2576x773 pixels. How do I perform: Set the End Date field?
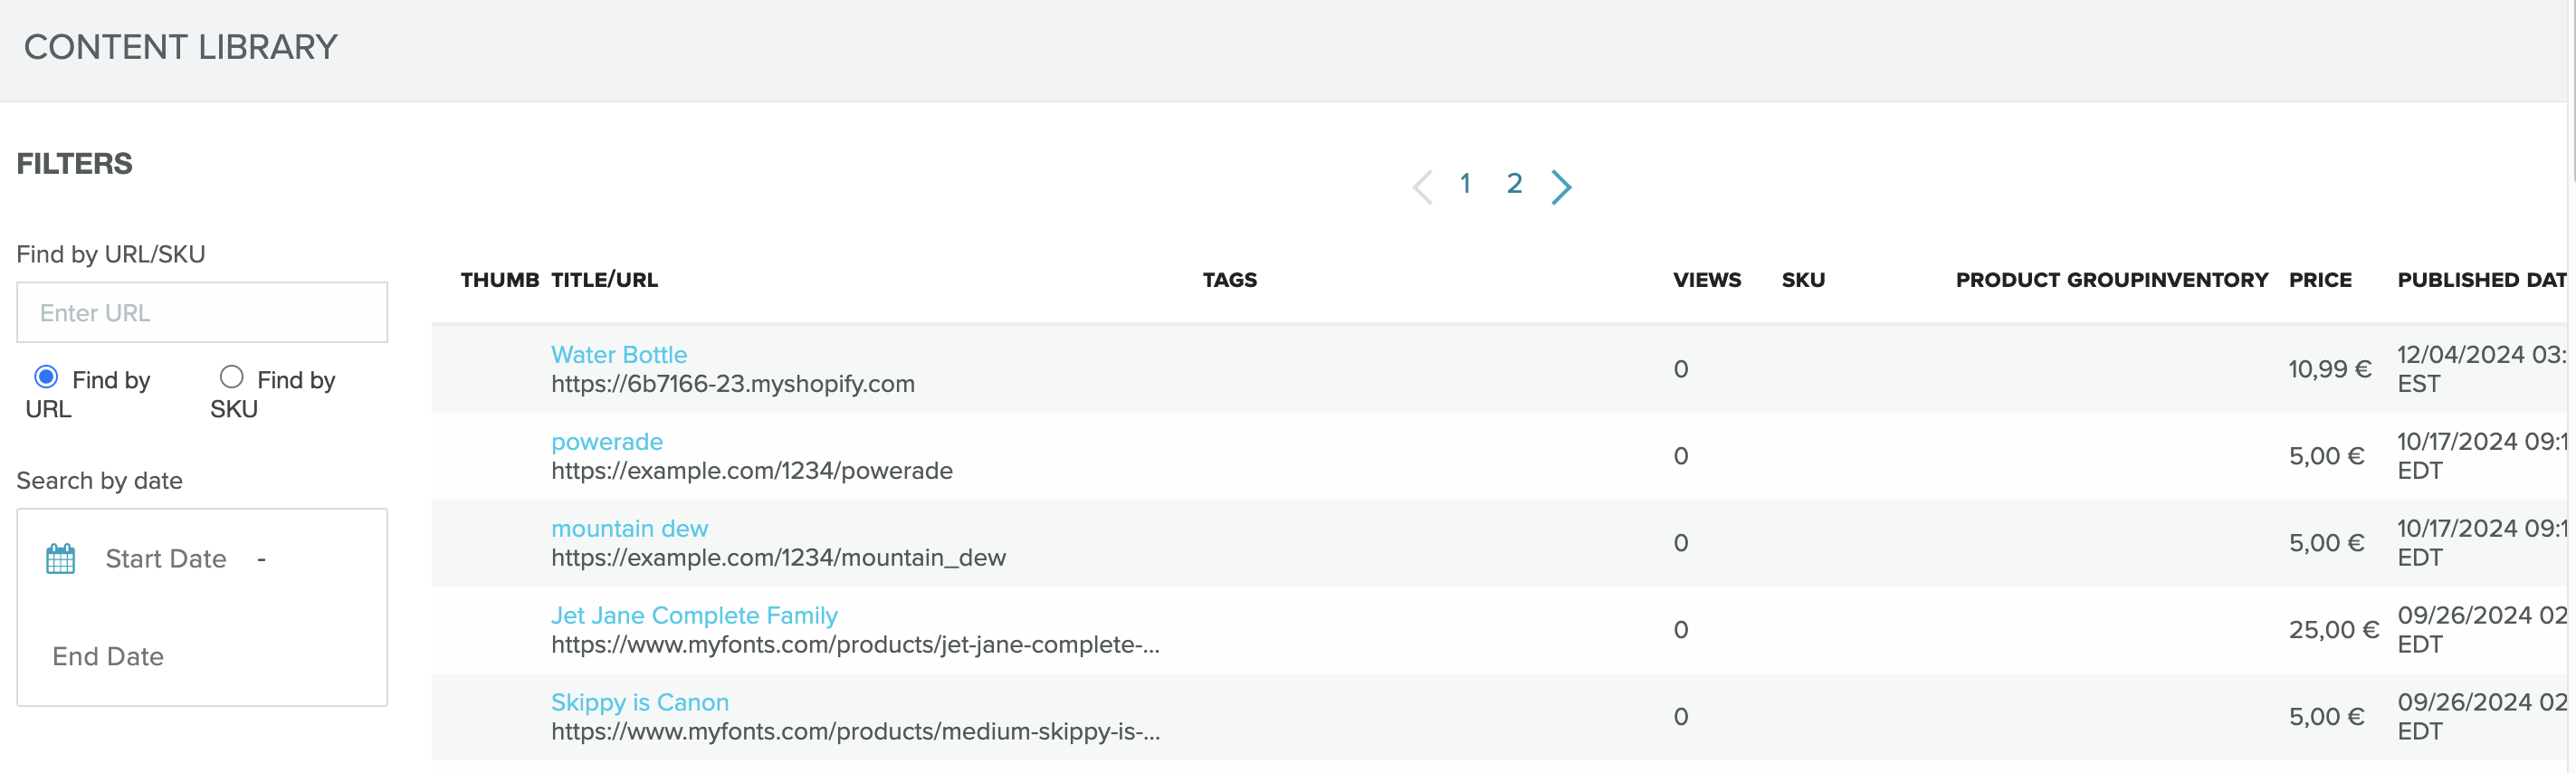tap(108, 657)
